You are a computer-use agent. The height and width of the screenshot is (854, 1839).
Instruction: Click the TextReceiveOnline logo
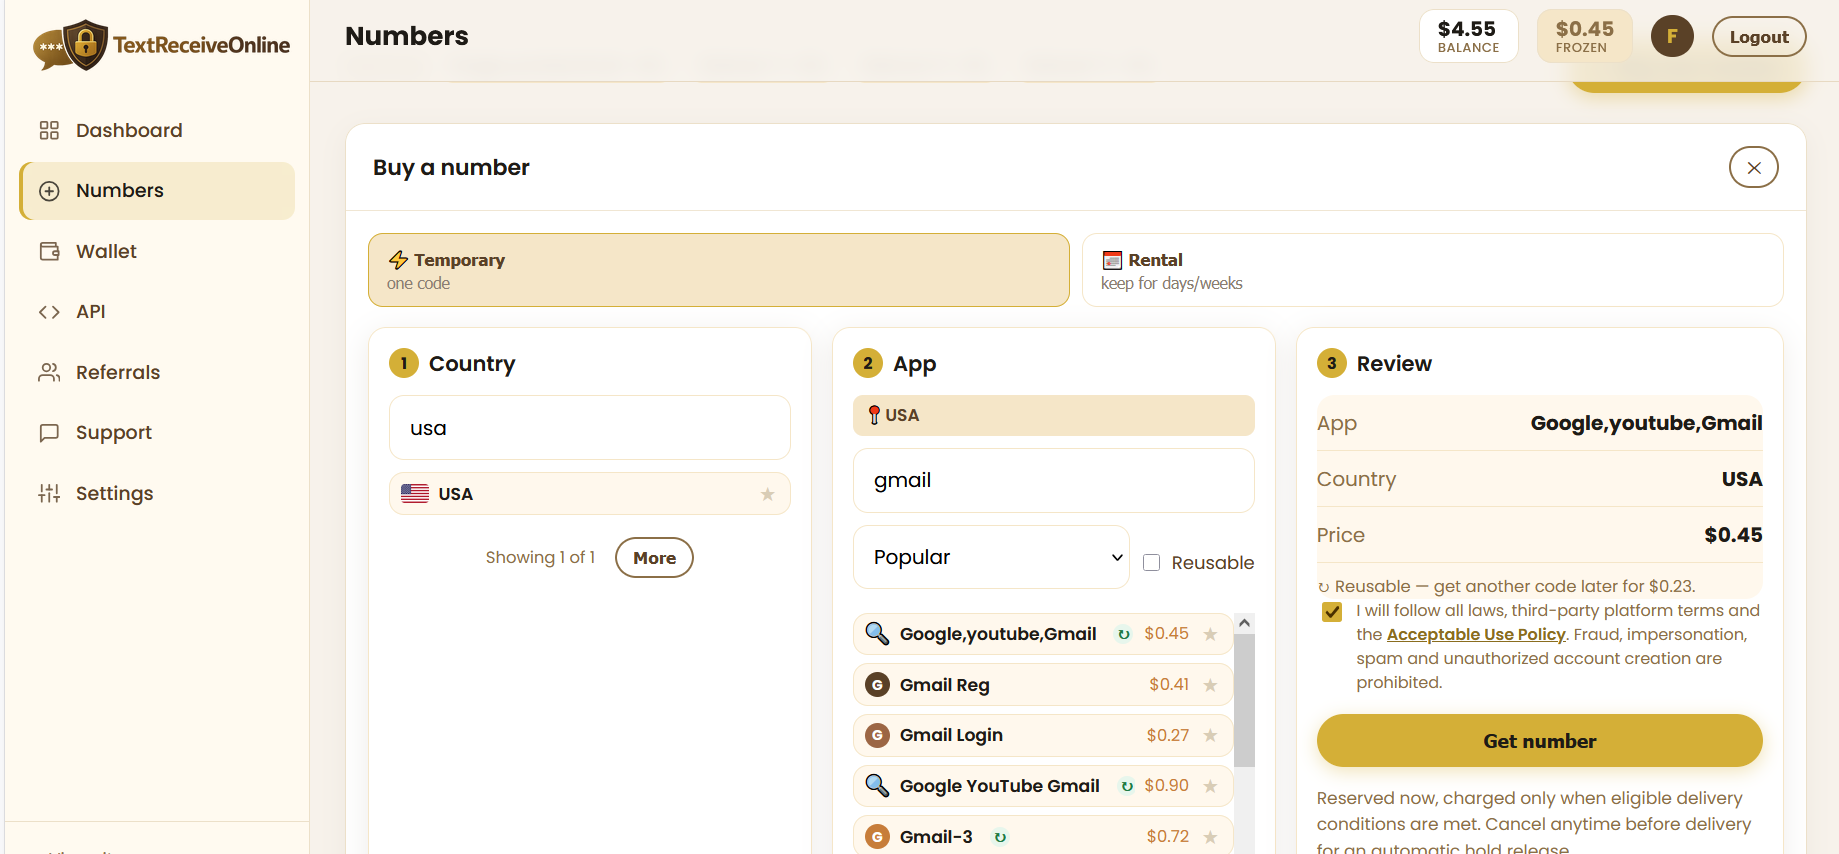tap(161, 45)
